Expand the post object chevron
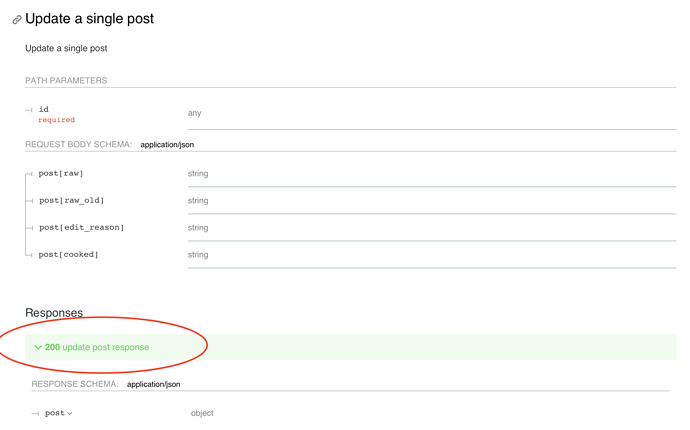The width and height of the screenshot is (690, 430). coord(70,413)
